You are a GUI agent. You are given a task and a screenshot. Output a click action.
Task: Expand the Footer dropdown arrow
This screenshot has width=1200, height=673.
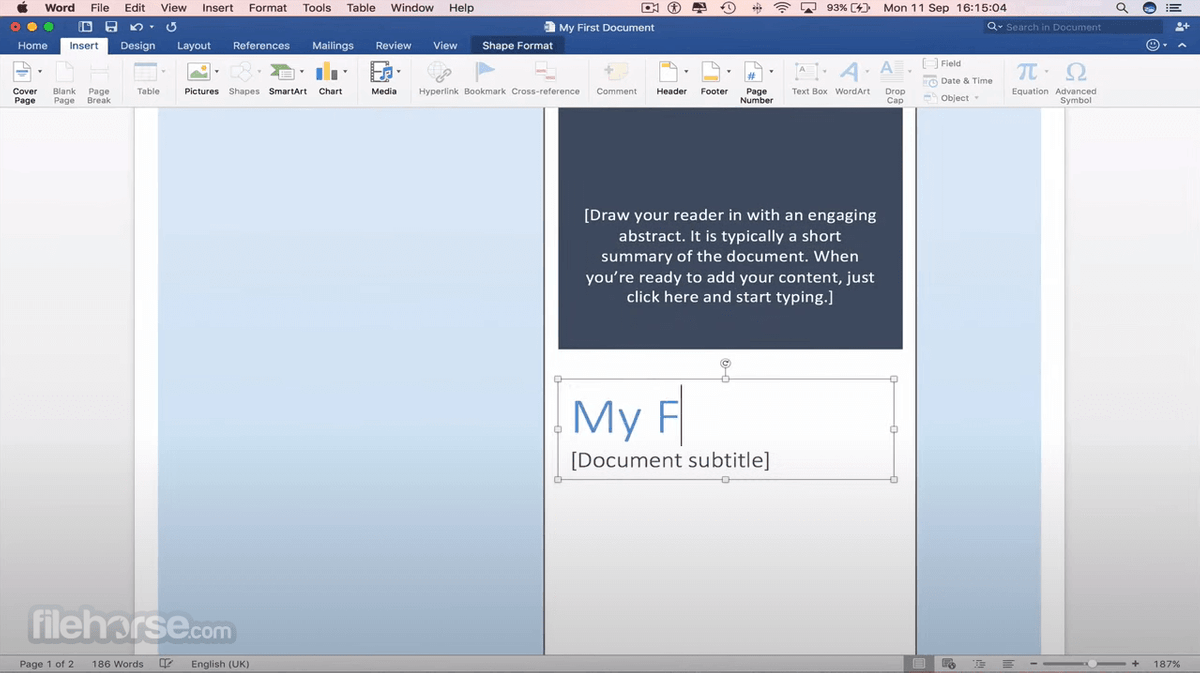tap(728, 72)
